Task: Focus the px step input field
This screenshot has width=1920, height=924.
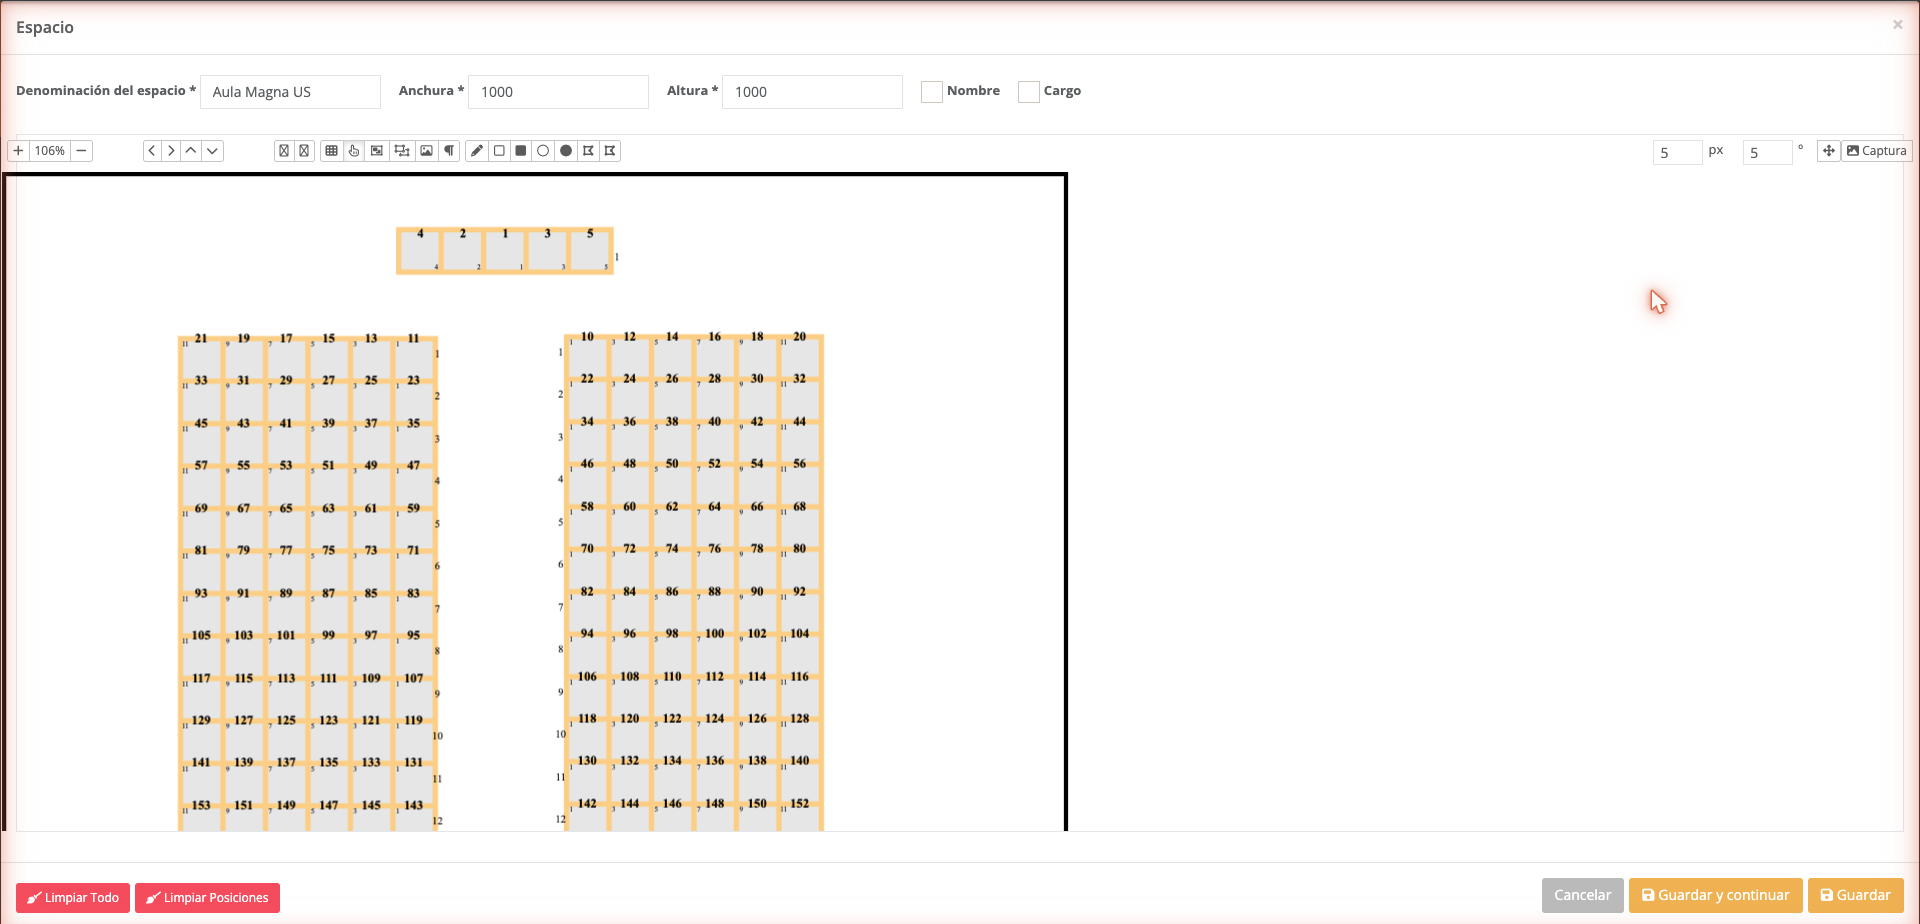Action: tap(1677, 152)
